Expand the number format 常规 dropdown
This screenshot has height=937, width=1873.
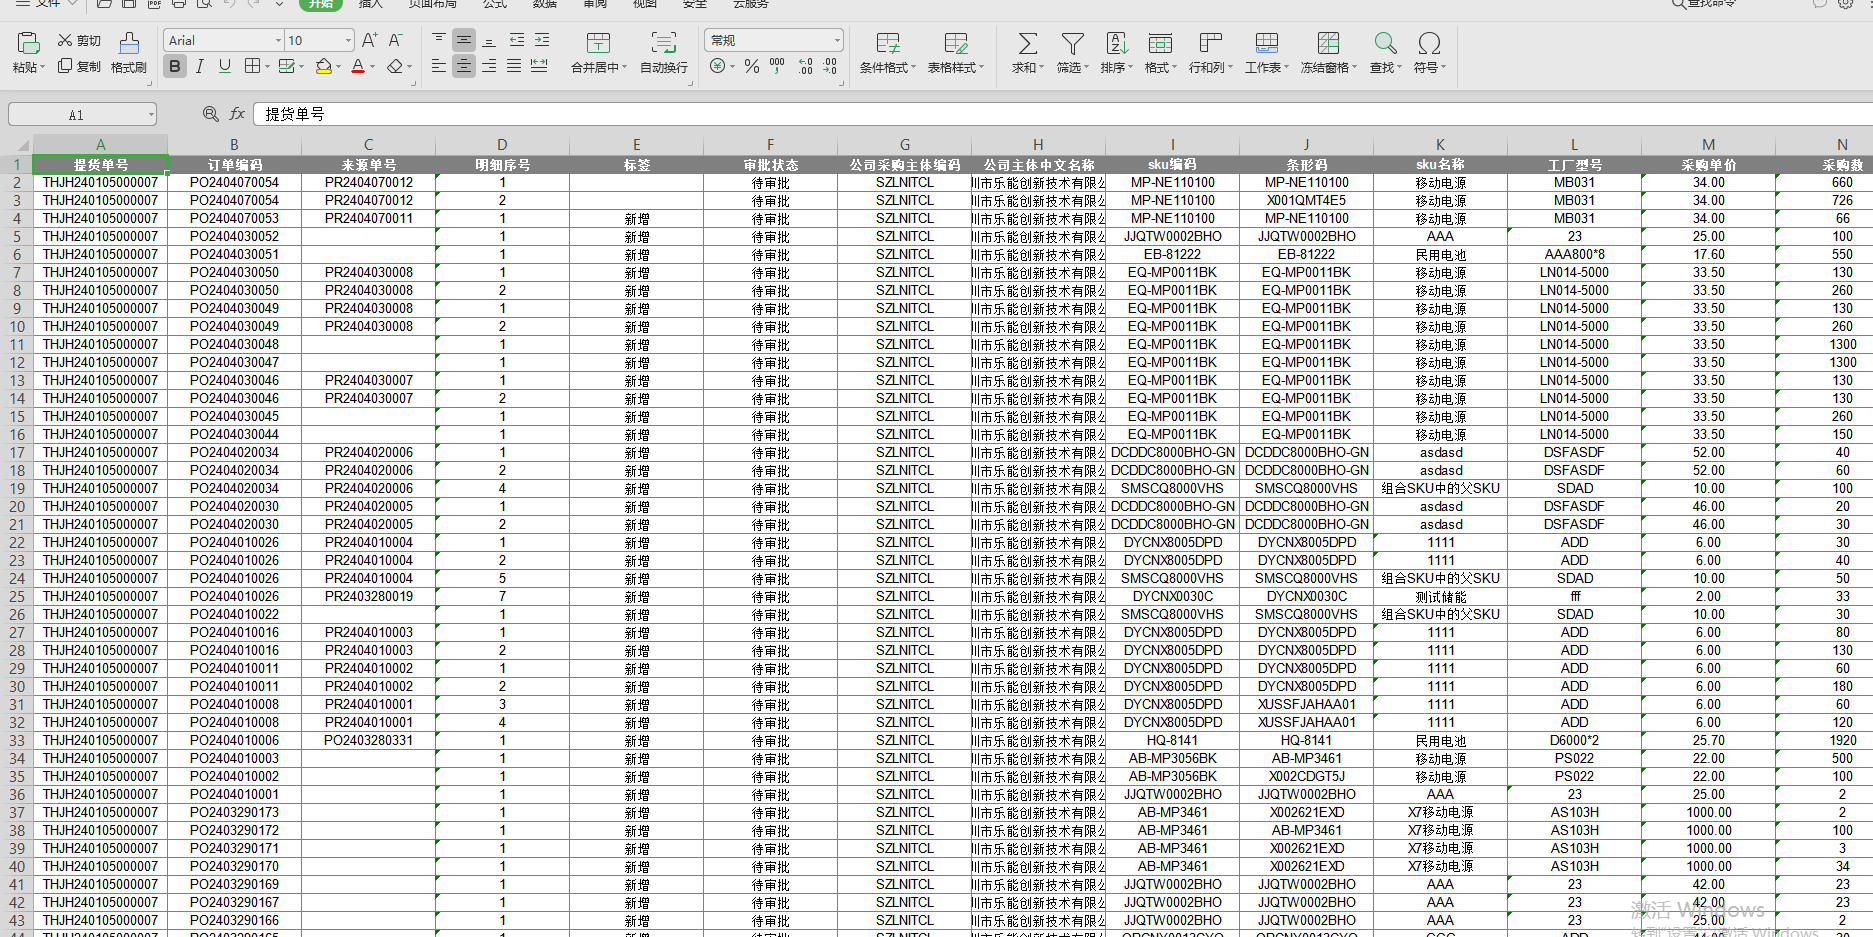(837, 41)
